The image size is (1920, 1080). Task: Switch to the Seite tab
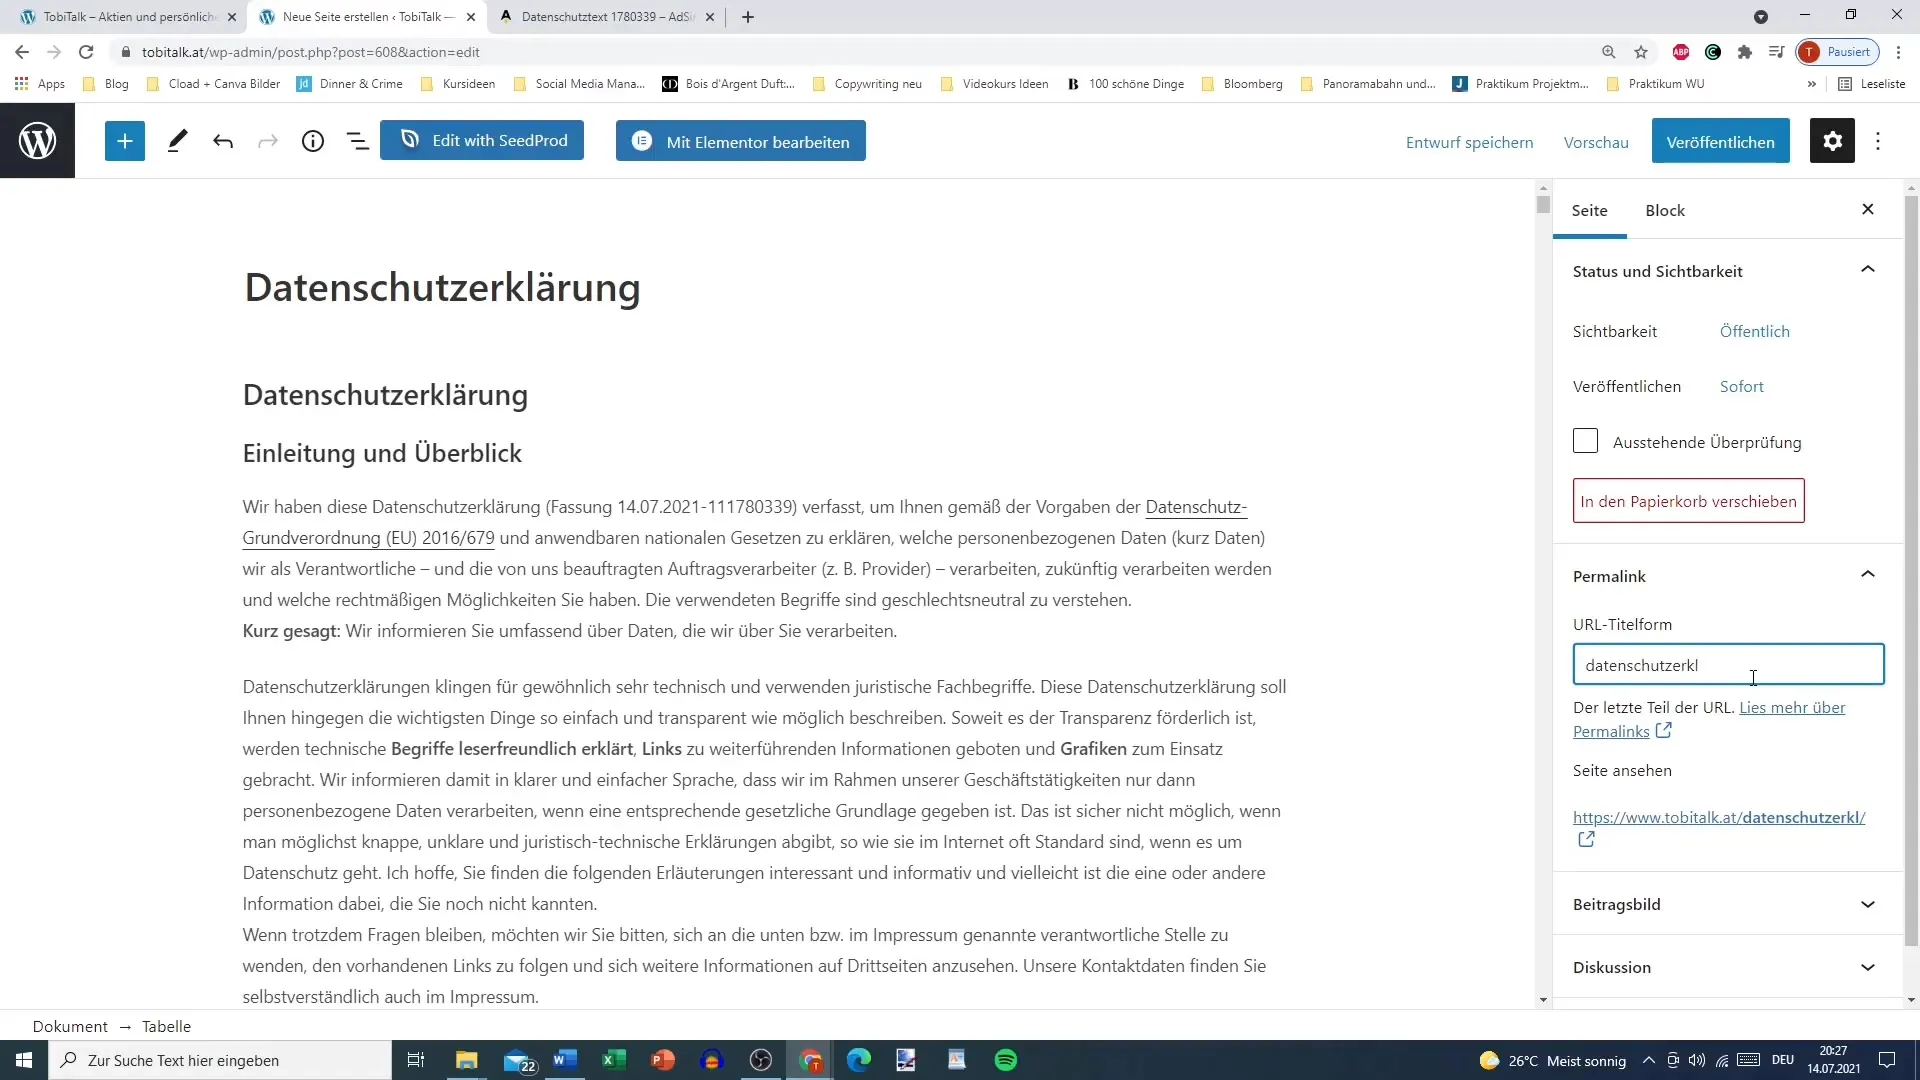pos(1590,210)
